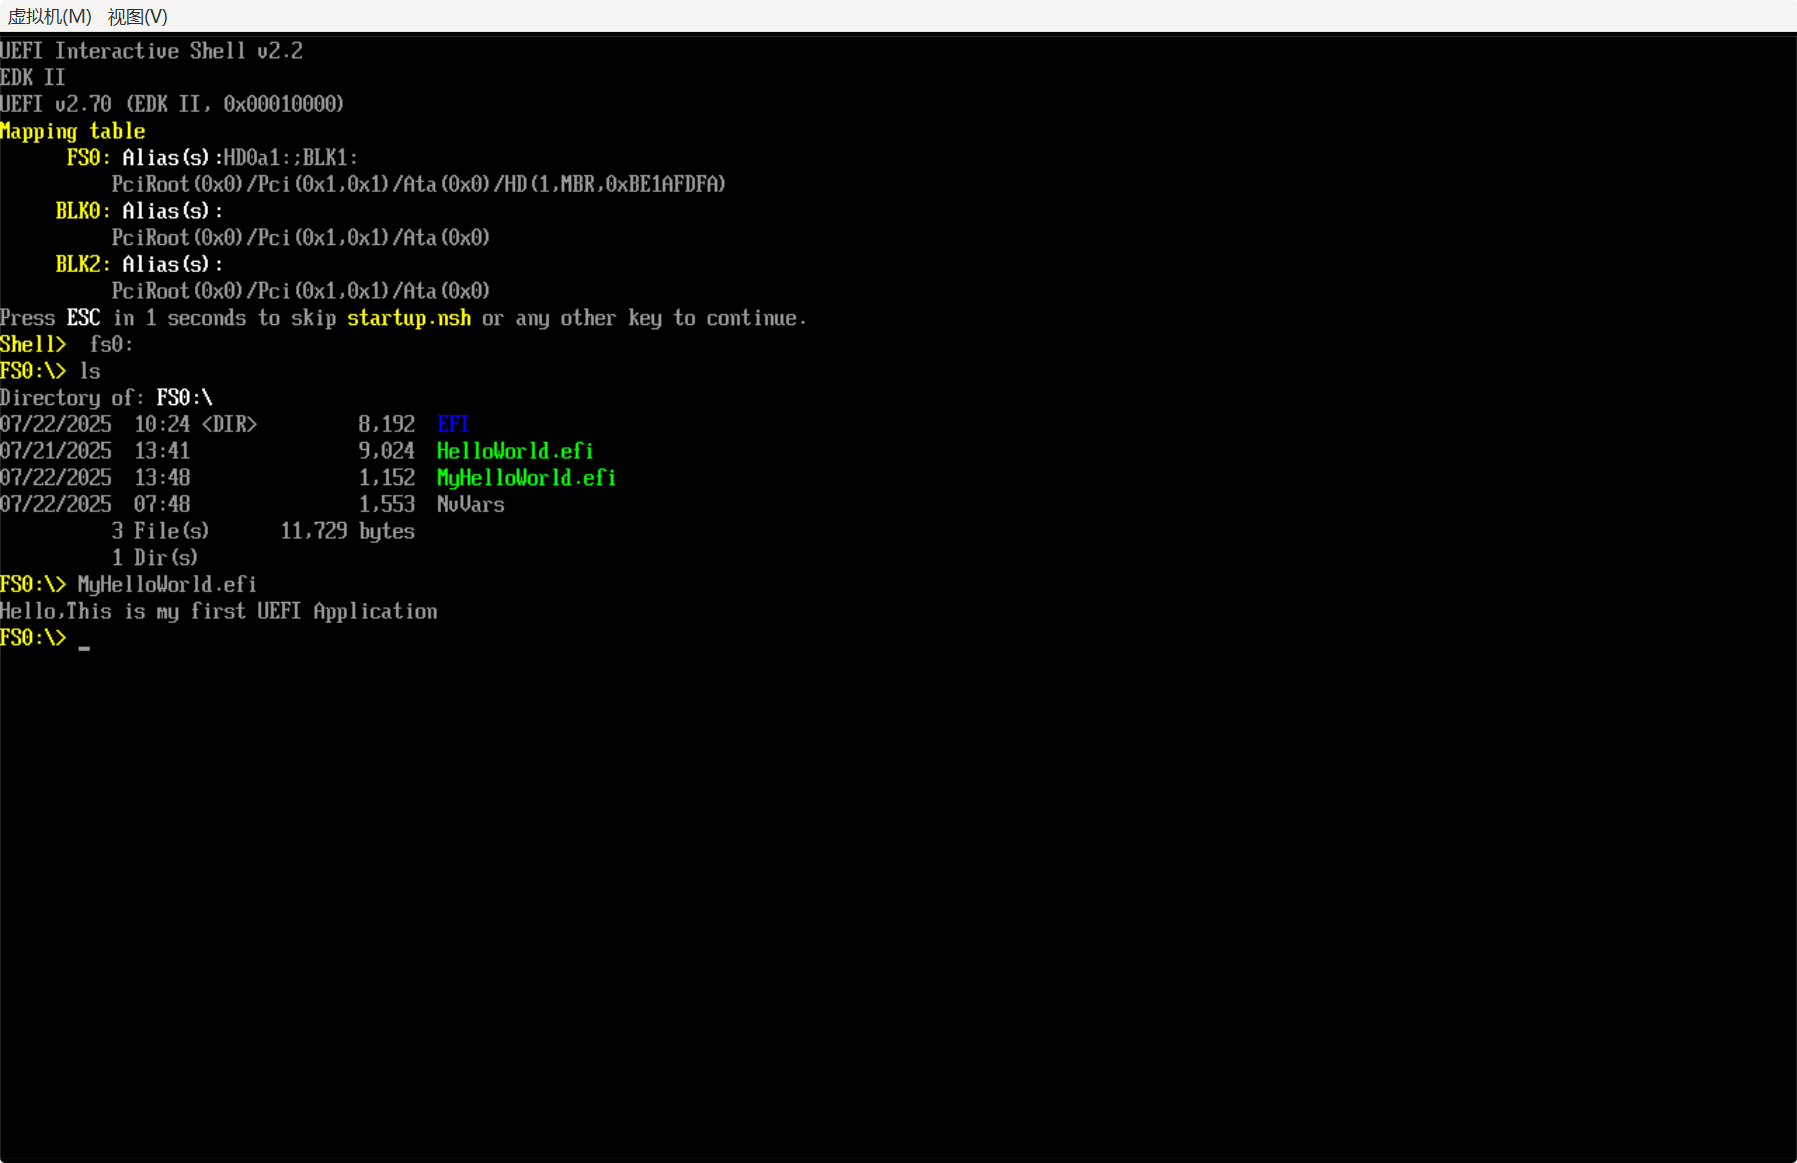Click the HelloWorld.efi file name
This screenshot has width=1797, height=1163.
point(514,451)
